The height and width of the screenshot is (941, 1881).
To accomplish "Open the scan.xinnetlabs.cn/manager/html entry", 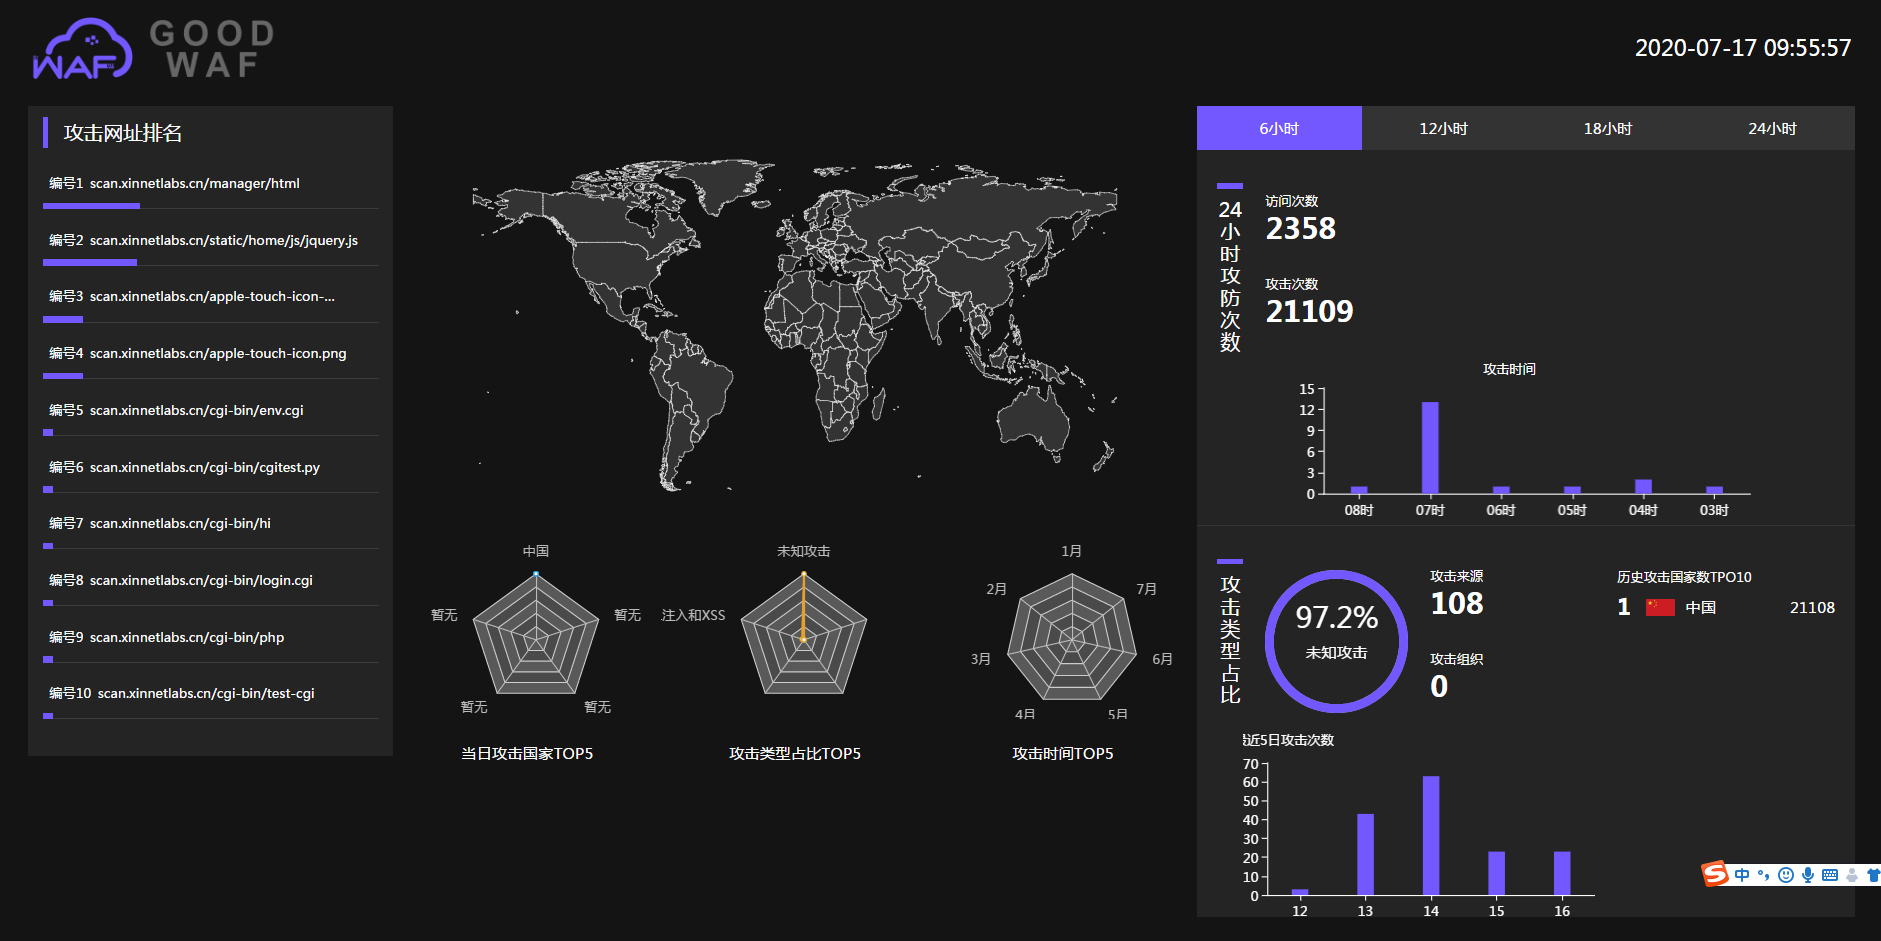I will pyautogui.click(x=194, y=184).
